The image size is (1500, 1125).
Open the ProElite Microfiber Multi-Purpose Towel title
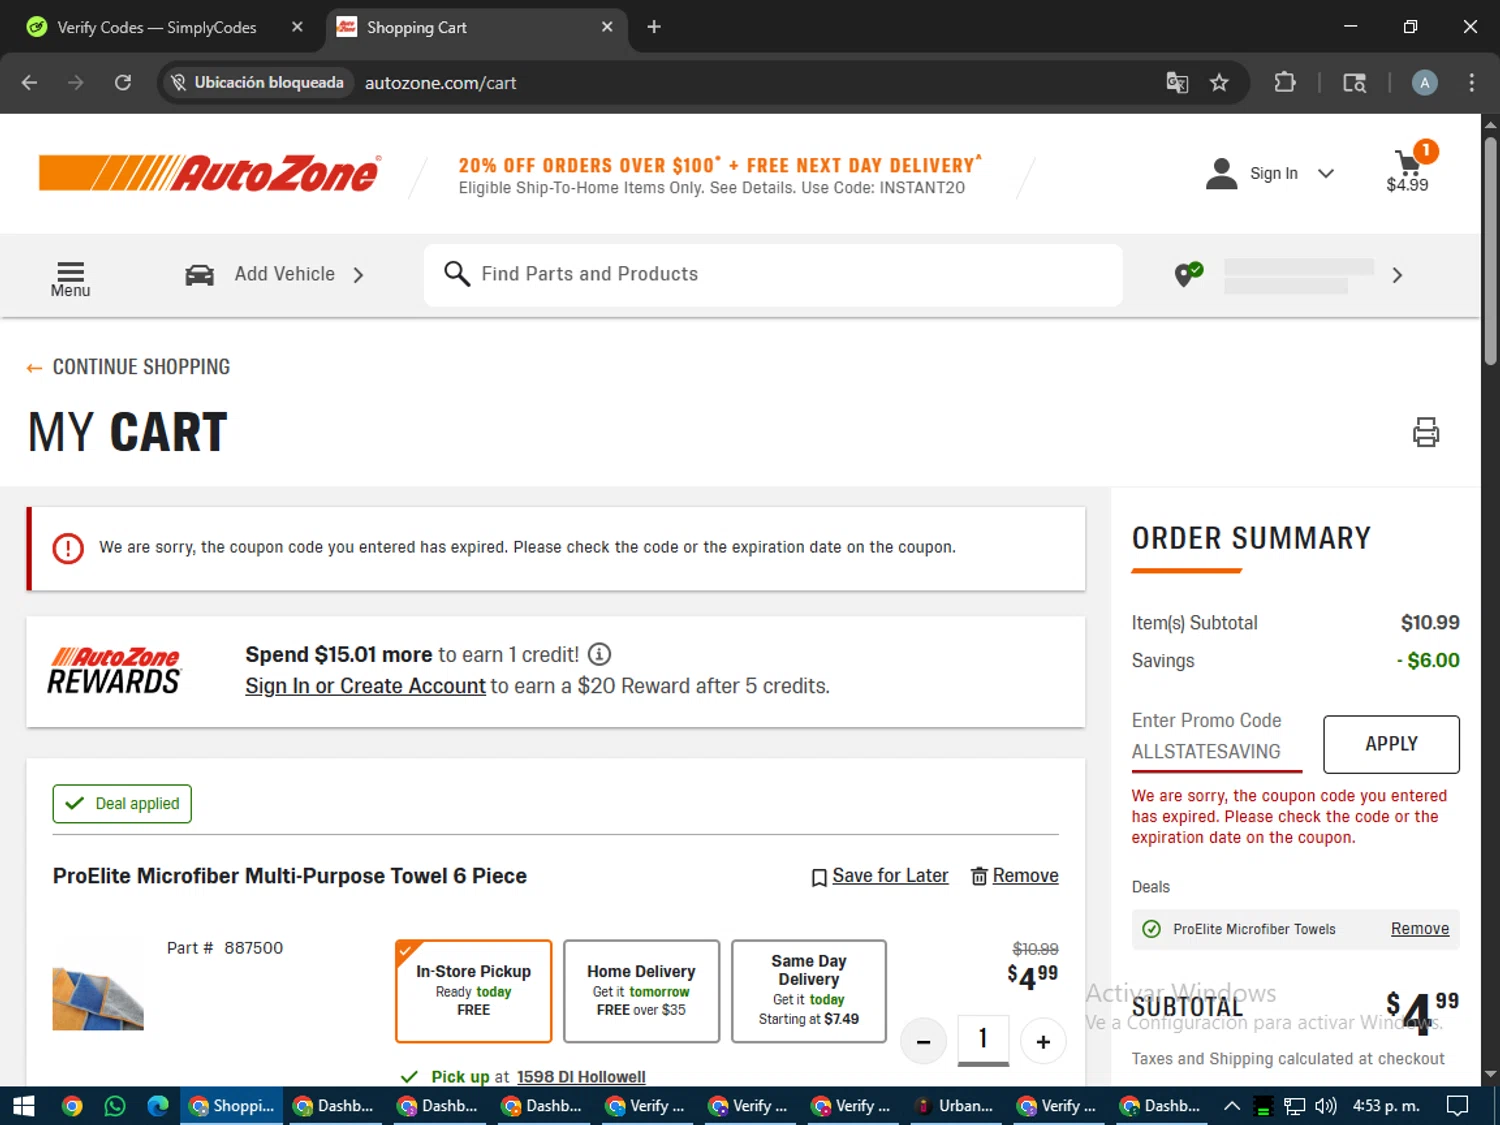pos(290,876)
